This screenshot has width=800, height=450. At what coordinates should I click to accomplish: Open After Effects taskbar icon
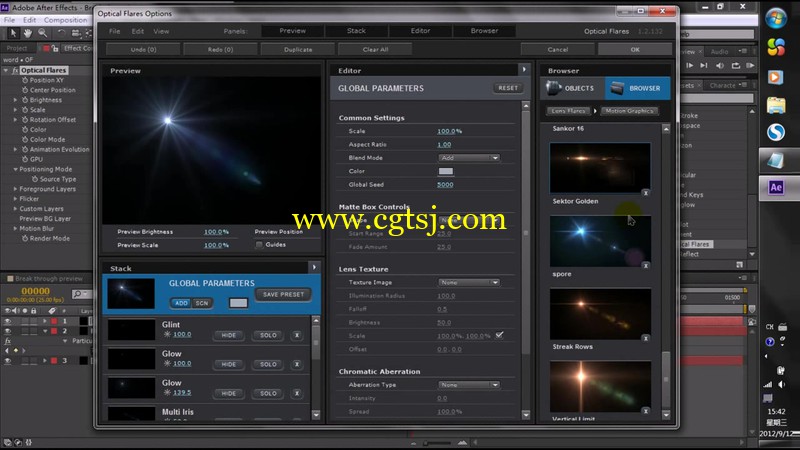776,187
